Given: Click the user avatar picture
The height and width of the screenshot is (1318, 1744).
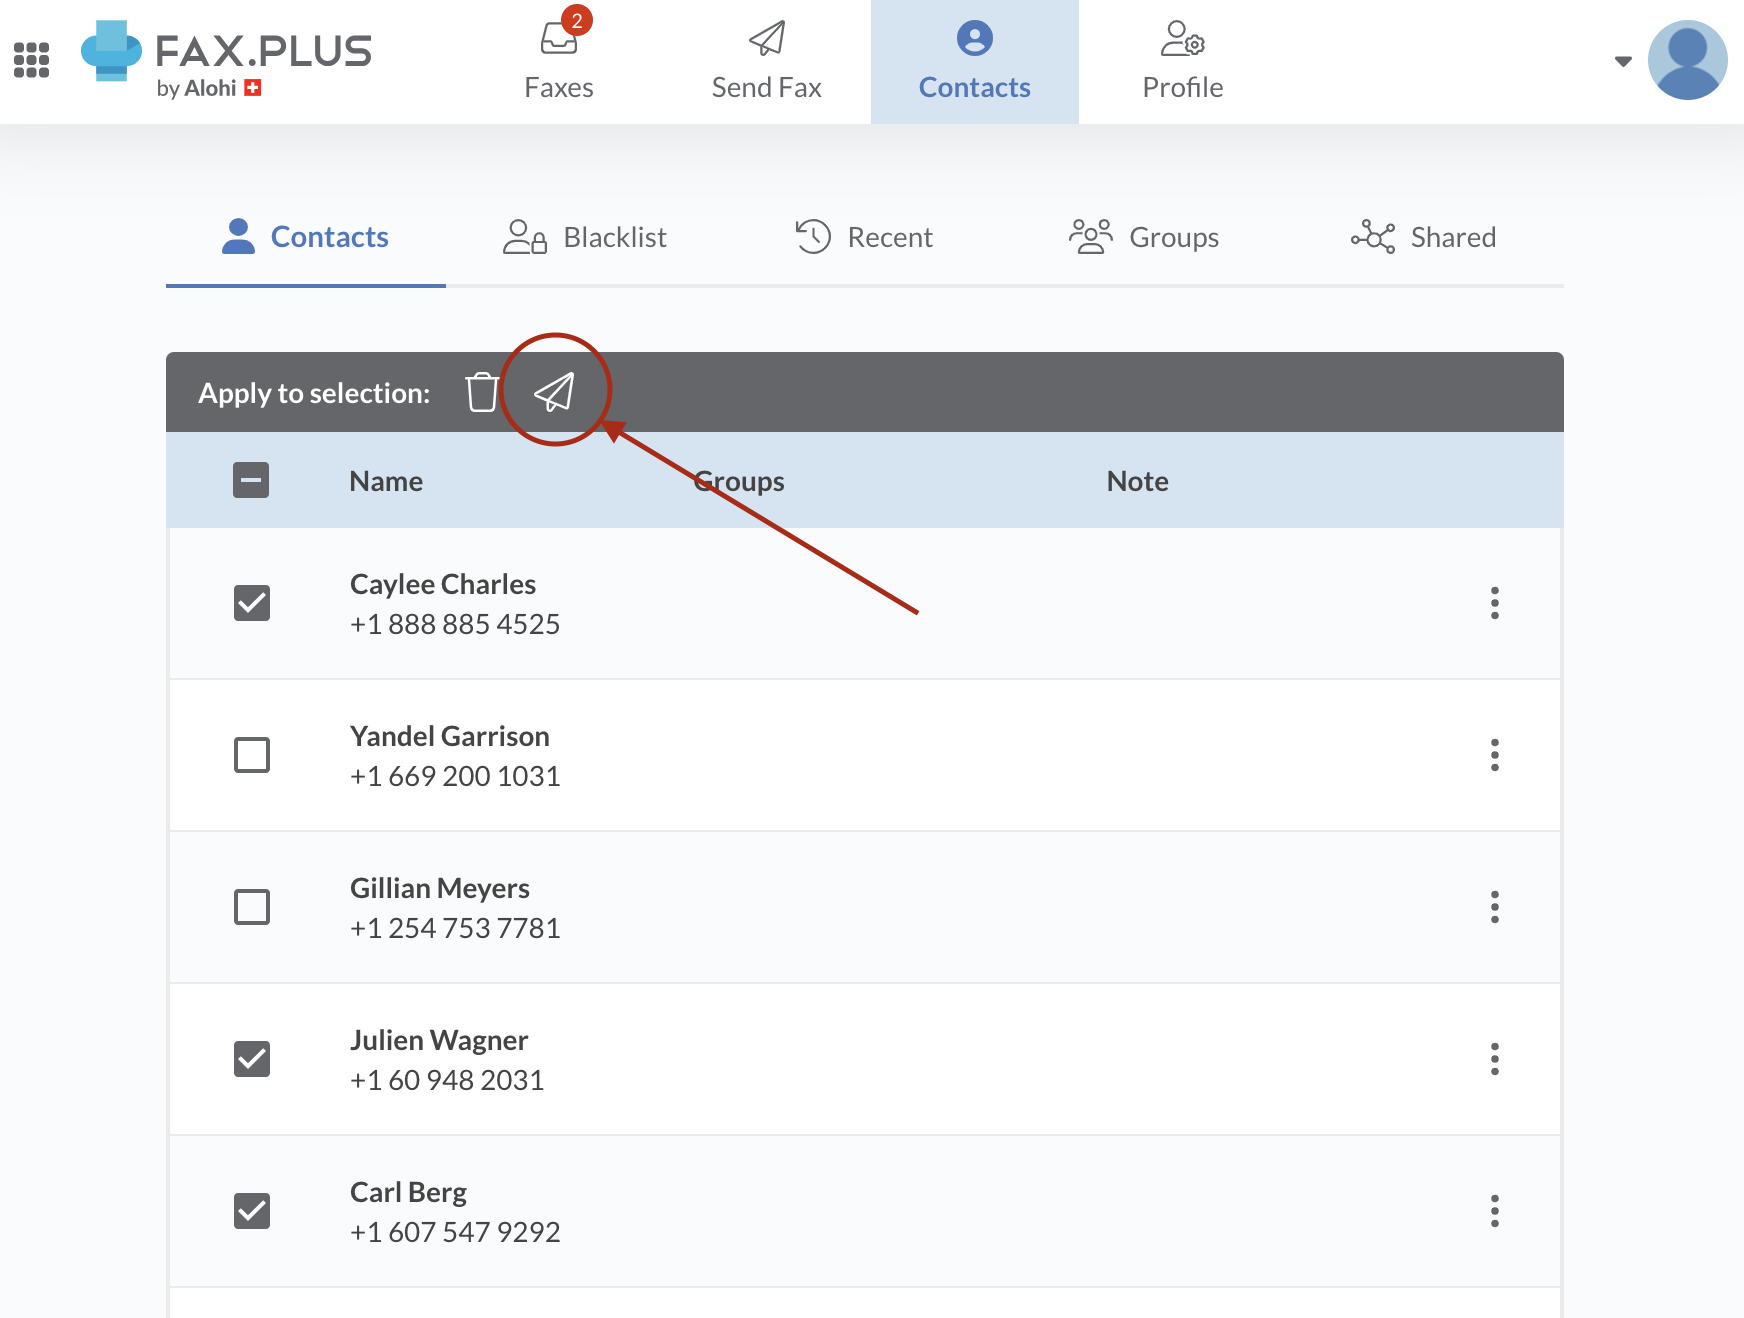Looking at the screenshot, I should (x=1687, y=60).
